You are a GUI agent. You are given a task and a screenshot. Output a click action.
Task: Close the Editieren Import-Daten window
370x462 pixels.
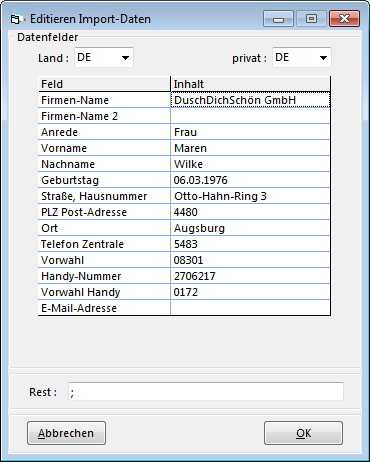click(x=344, y=18)
